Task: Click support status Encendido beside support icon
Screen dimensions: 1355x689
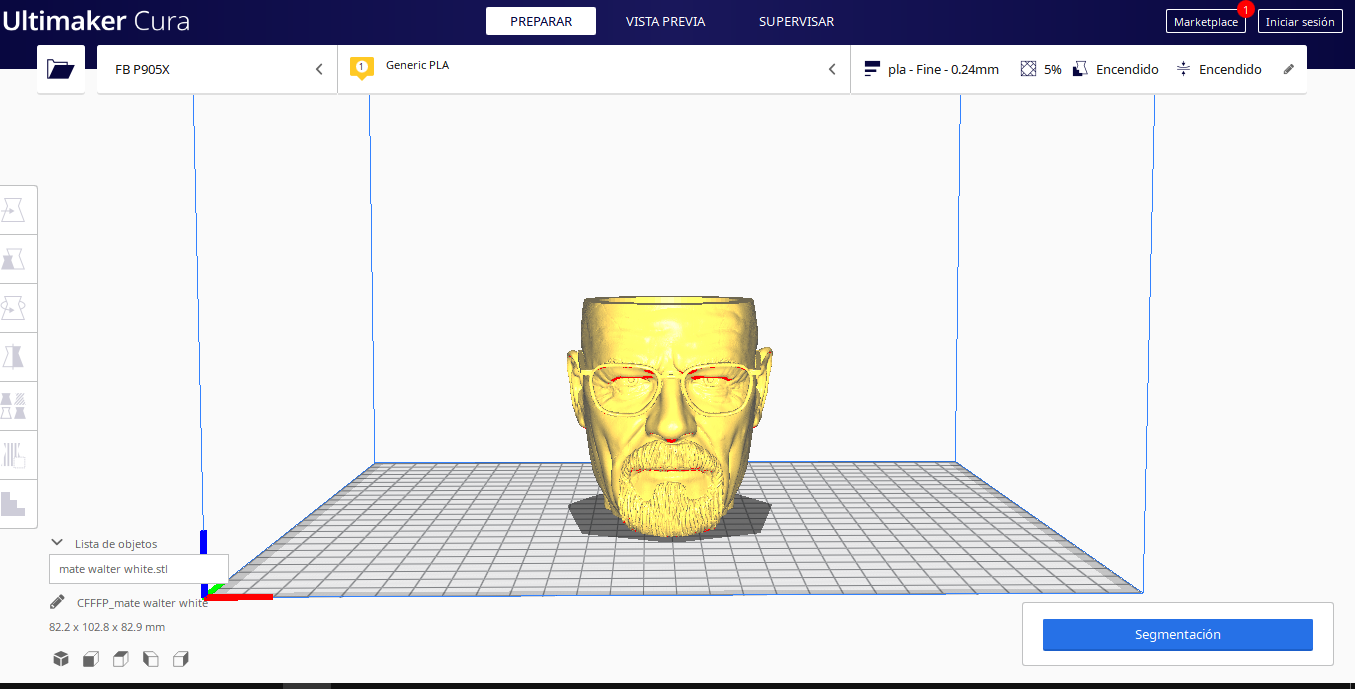Action: tap(1127, 69)
